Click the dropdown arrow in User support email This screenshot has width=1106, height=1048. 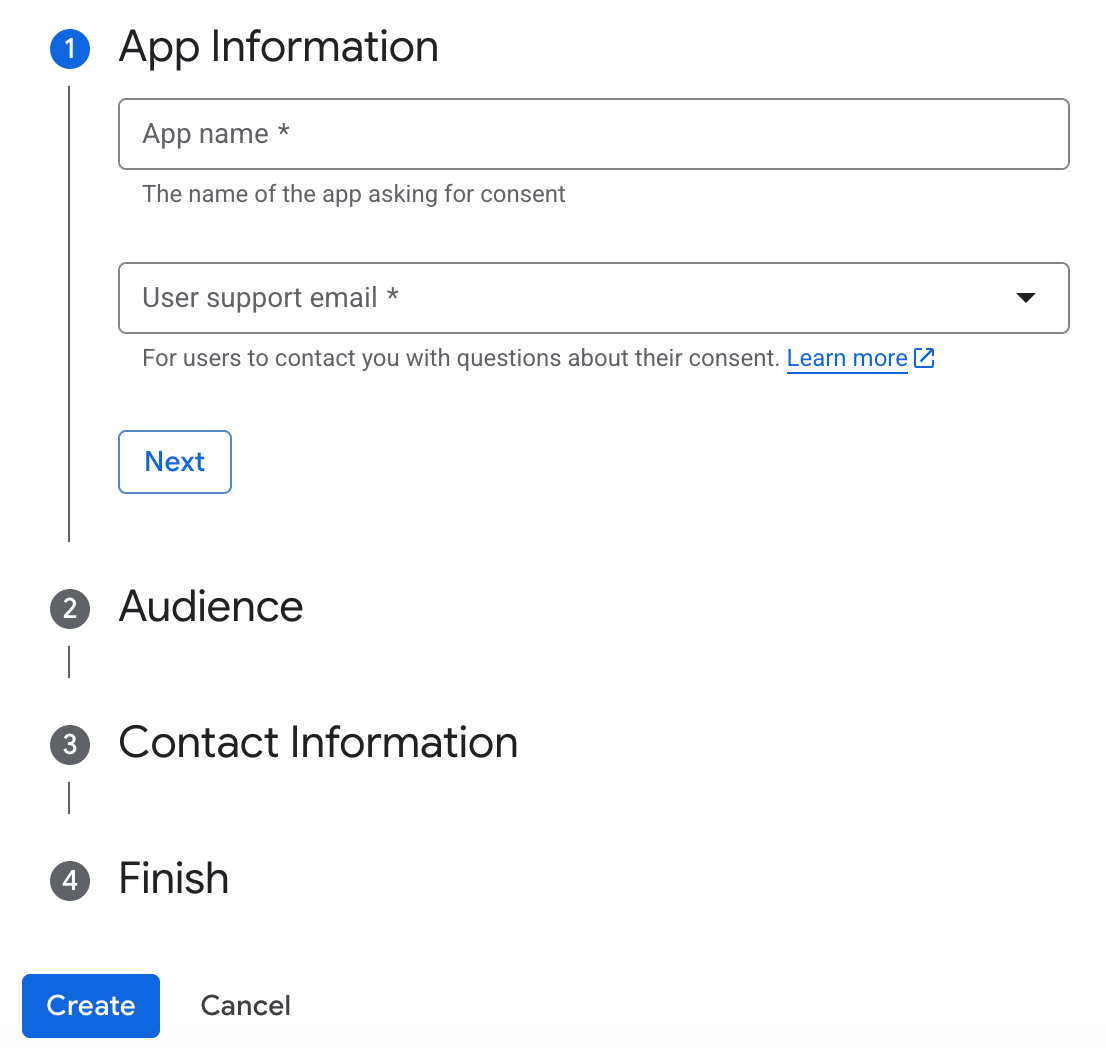[1026, 298]
